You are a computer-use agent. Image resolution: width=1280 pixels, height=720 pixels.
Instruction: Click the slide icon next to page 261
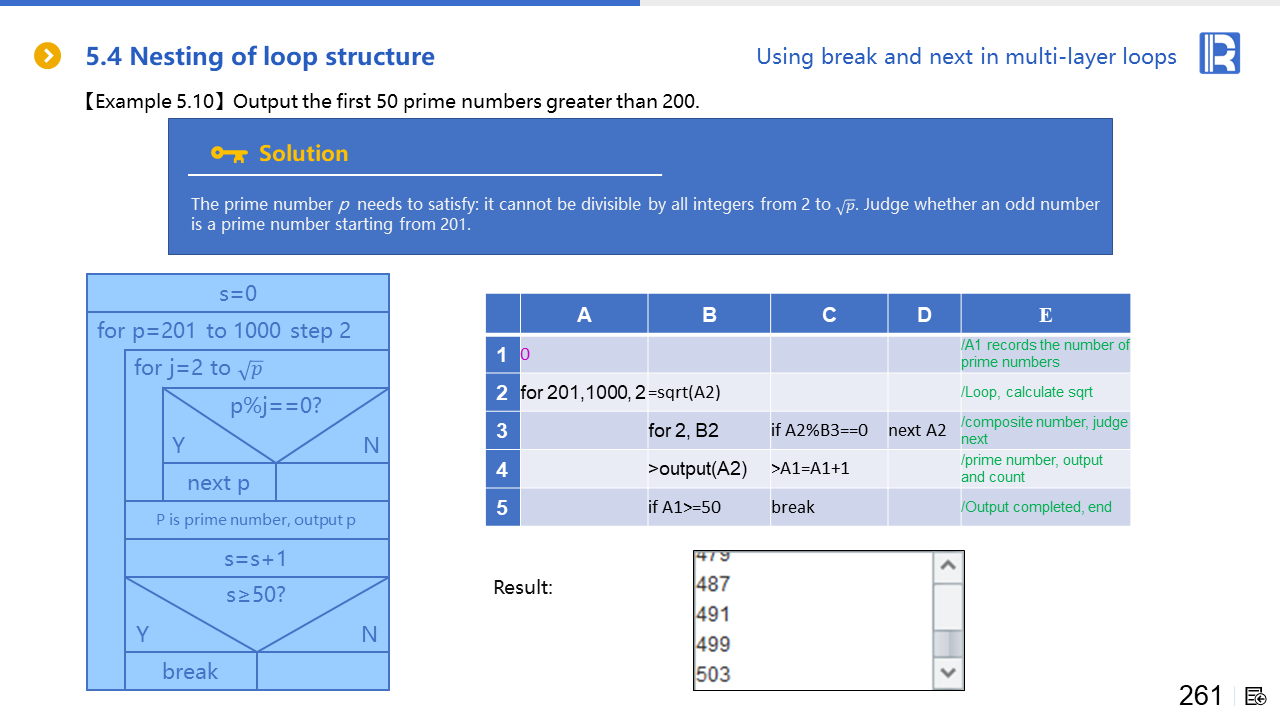1256,696
